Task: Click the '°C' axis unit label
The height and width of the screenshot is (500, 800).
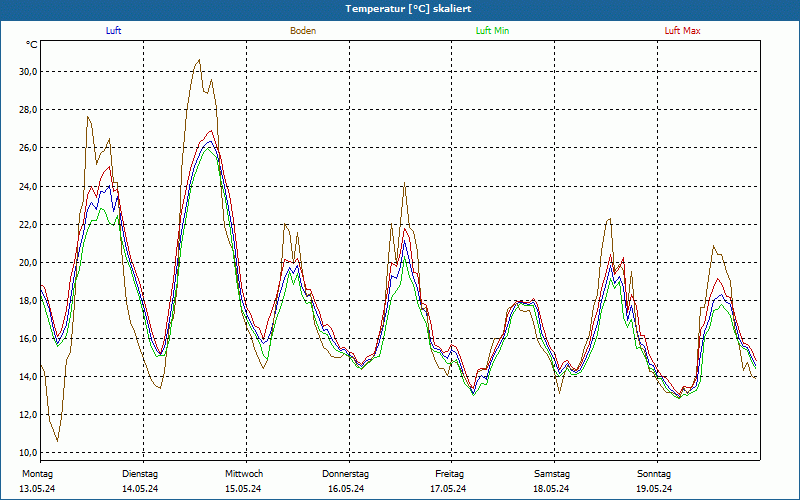Action: (32, 45)
